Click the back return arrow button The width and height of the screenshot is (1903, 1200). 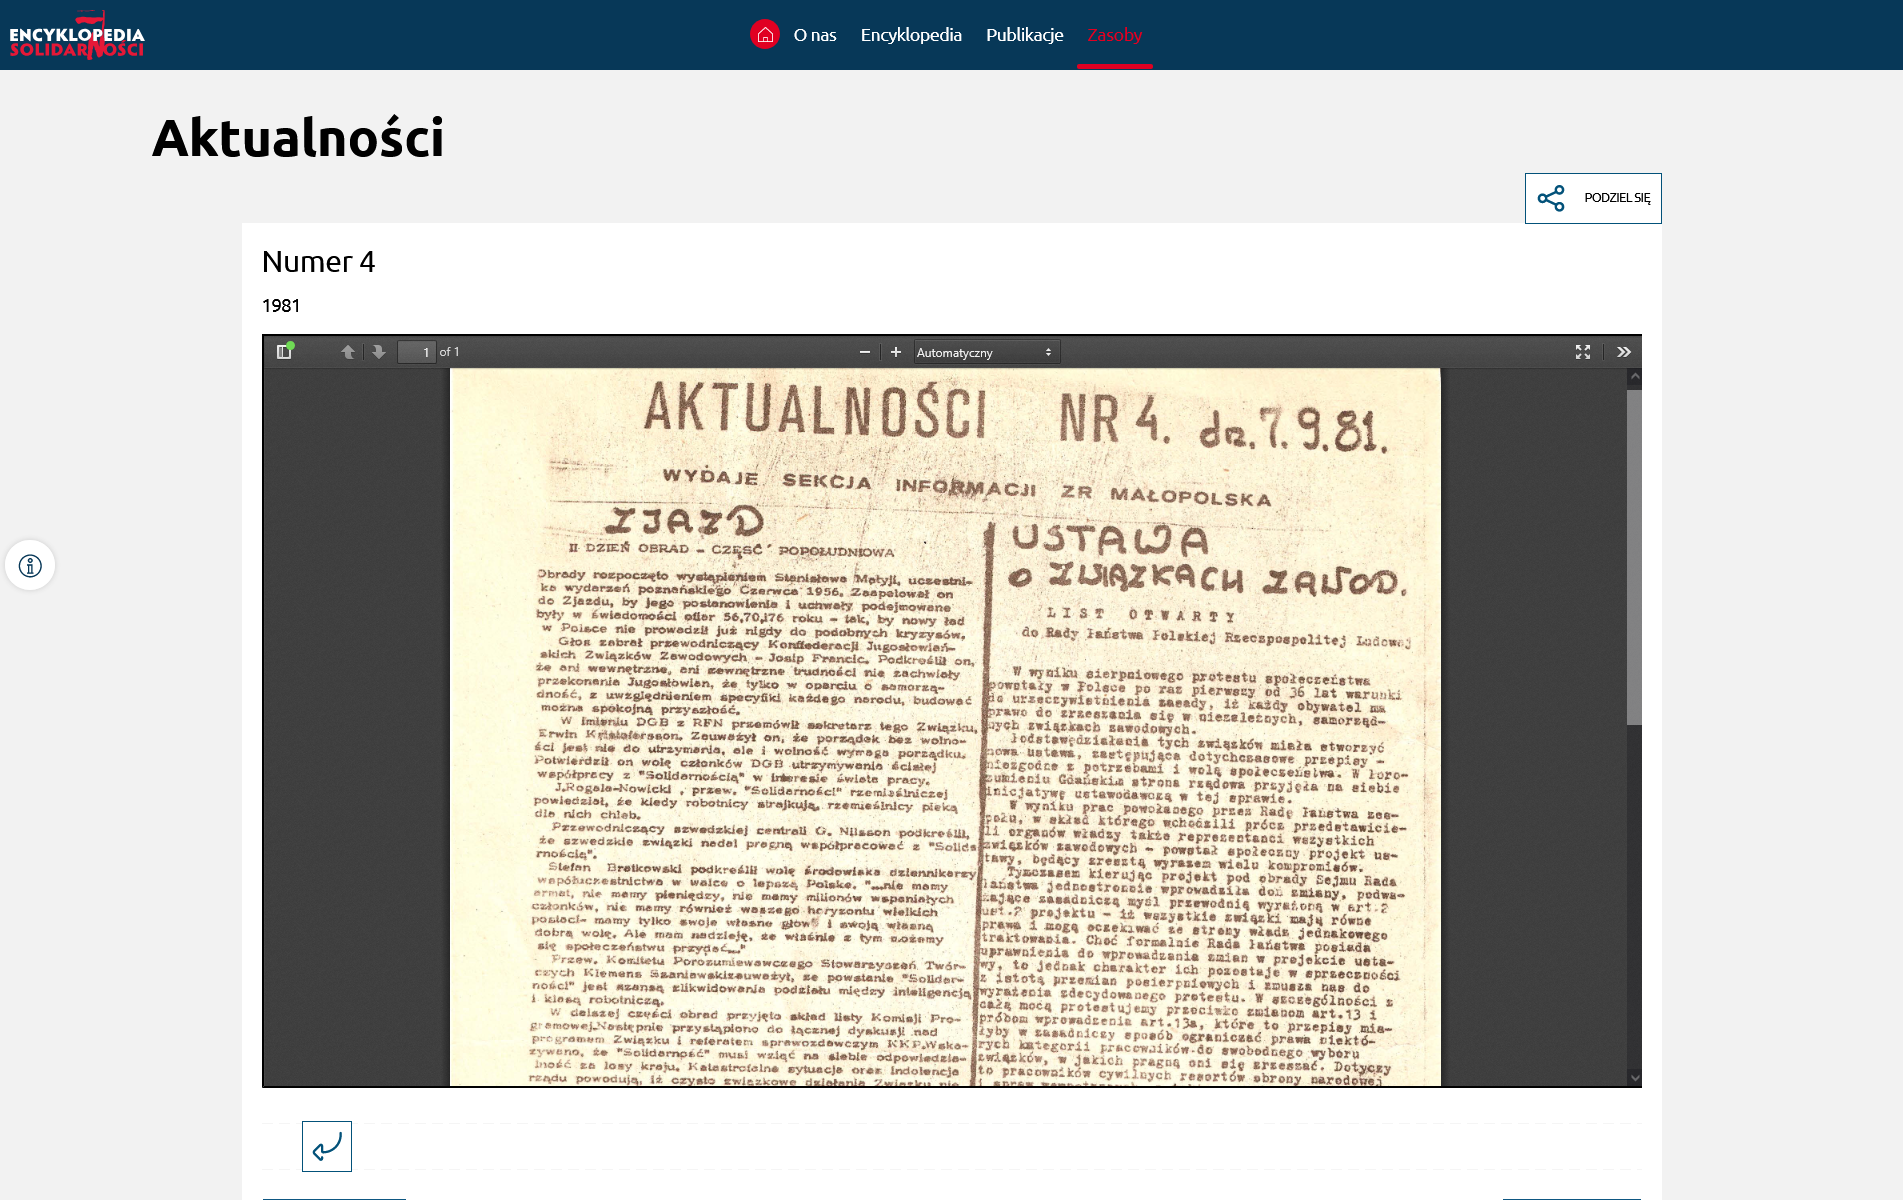coord(327,1146)
